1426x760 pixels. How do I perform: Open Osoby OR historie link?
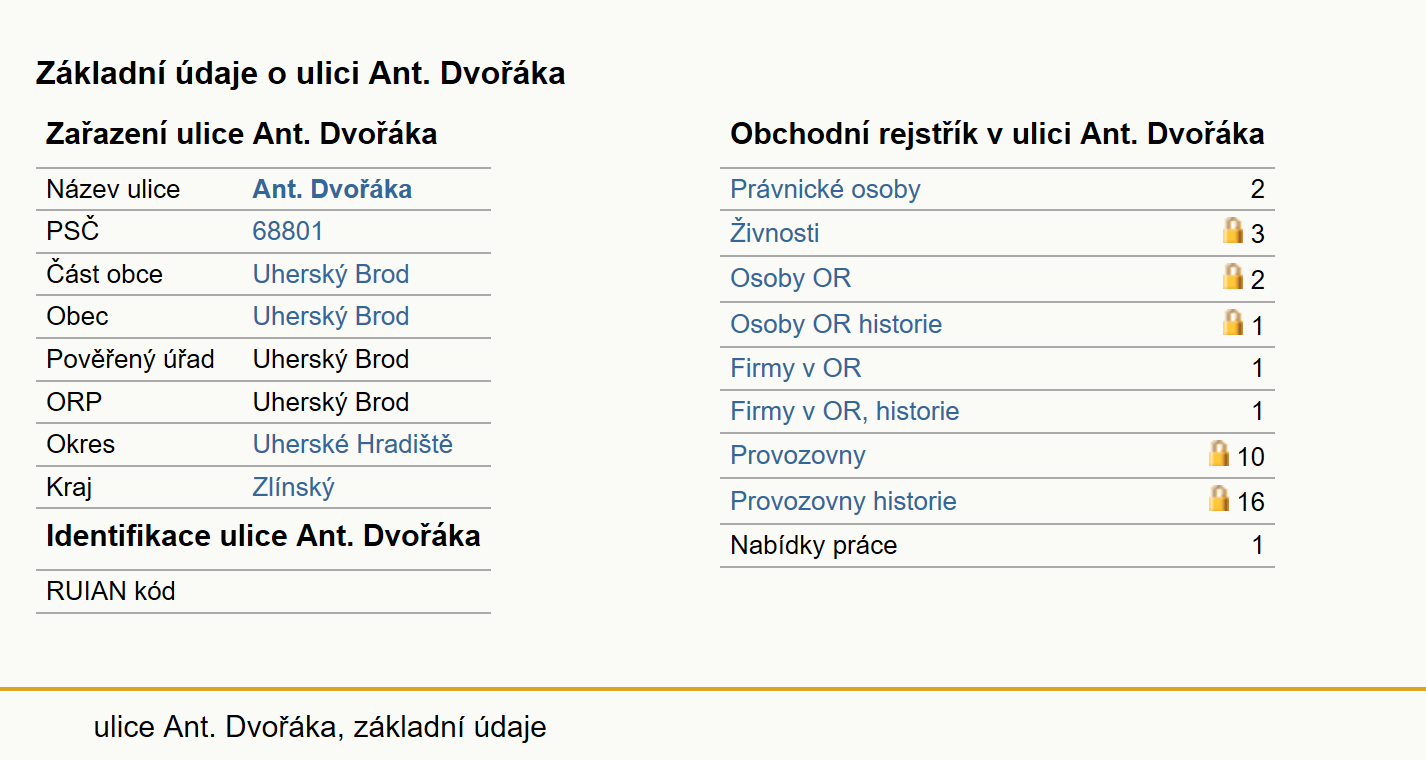coord(836,324)
